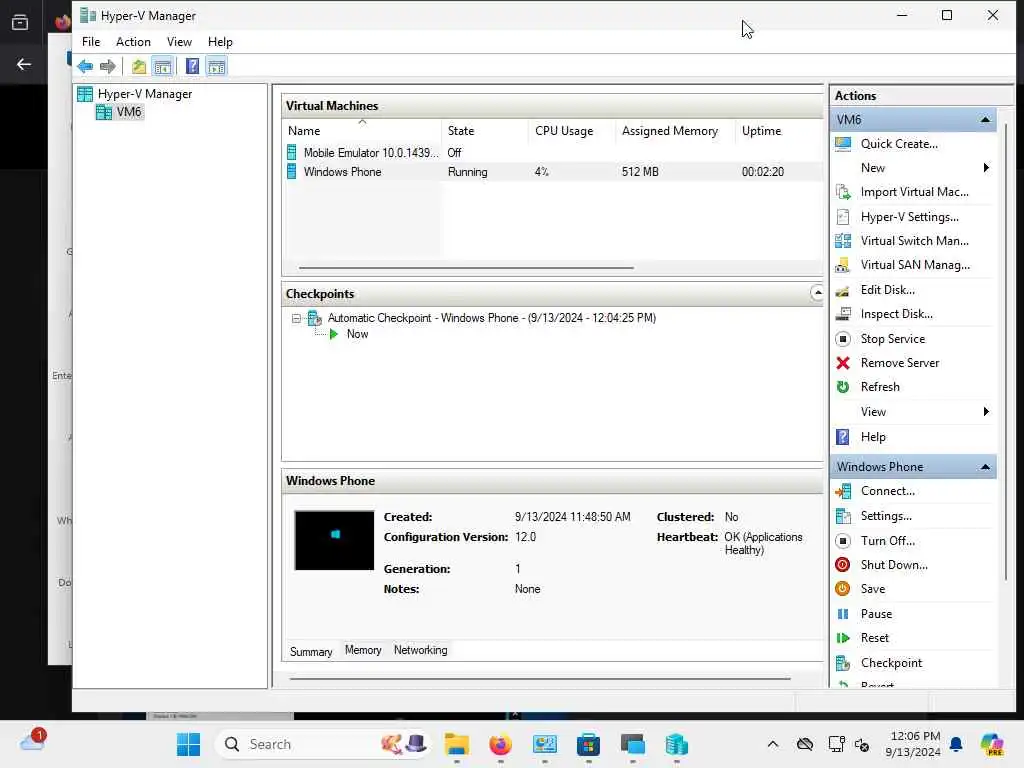Expand the New submenu arrow

point(985,168)
